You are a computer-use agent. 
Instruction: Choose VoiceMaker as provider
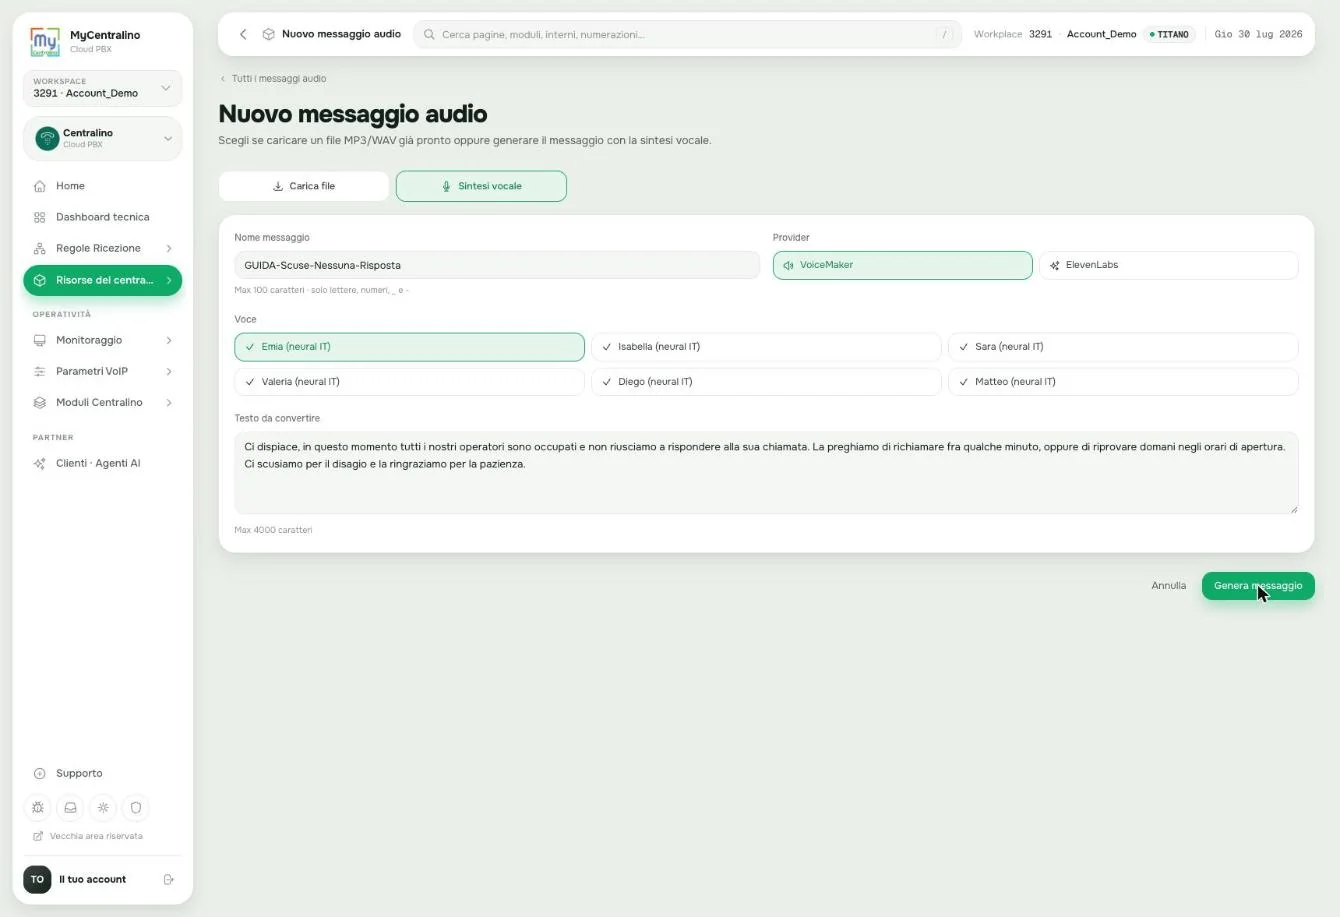point(902,265)
